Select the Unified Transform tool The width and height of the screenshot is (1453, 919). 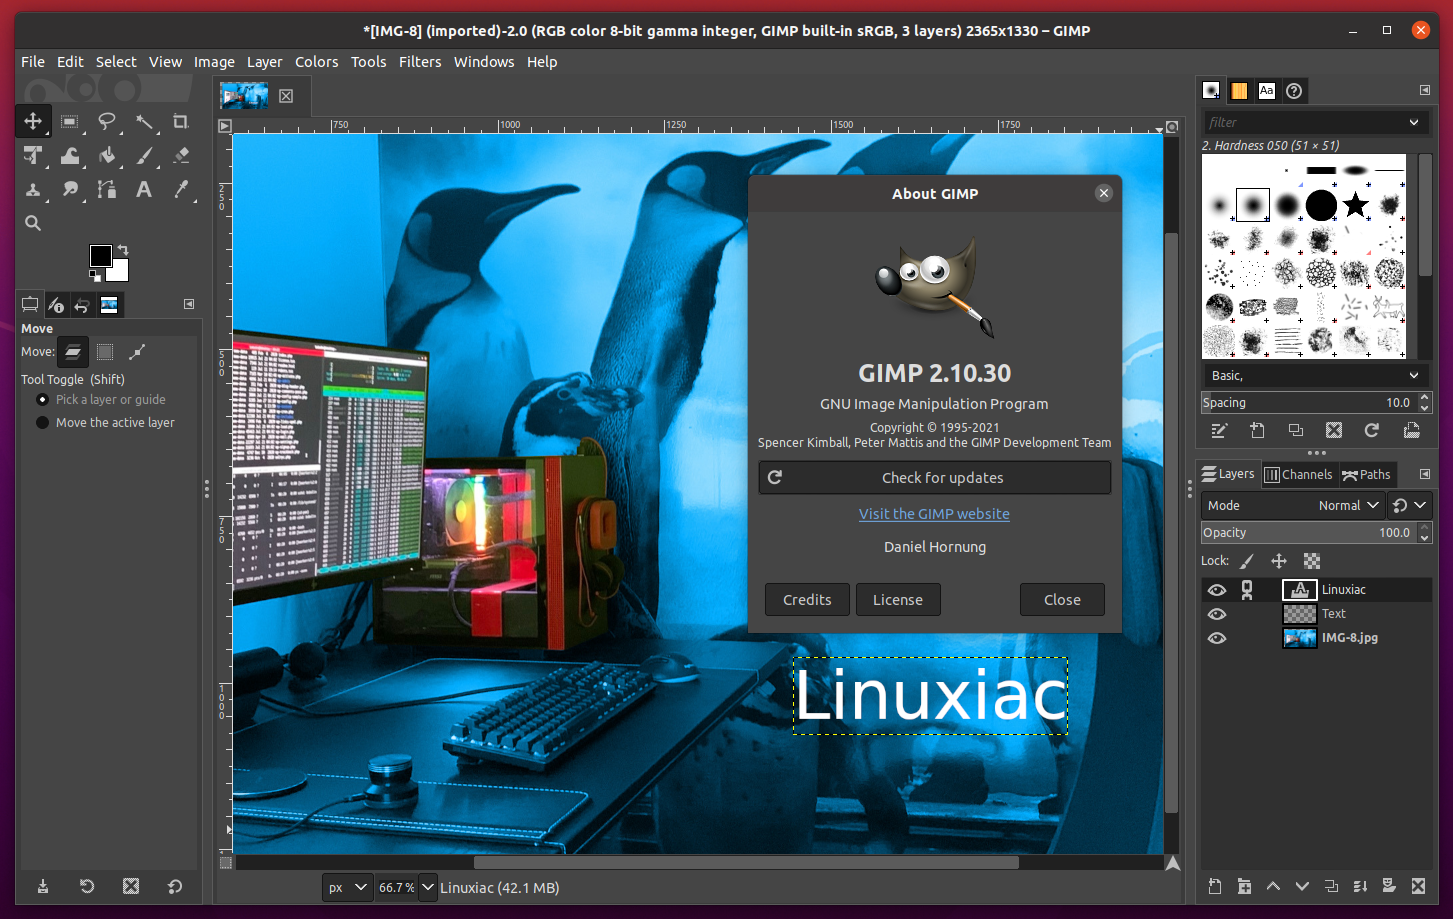(x=33, y=155)
